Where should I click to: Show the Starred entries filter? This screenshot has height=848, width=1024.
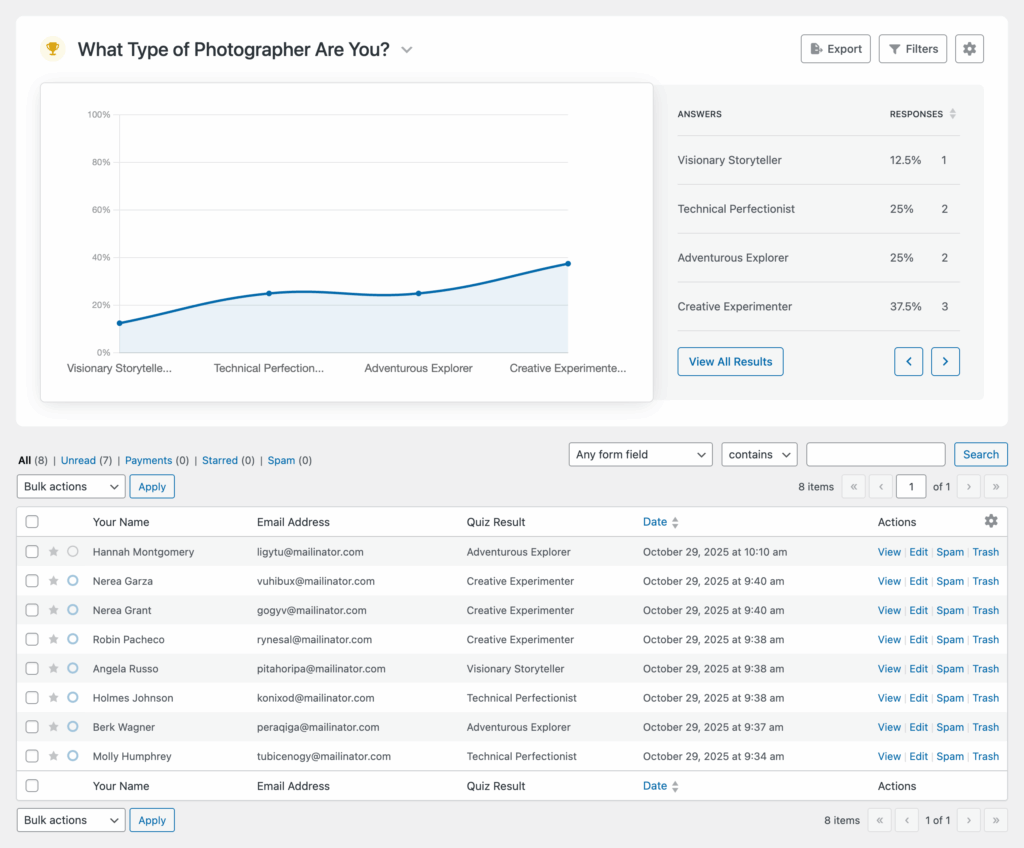point(219,461)
